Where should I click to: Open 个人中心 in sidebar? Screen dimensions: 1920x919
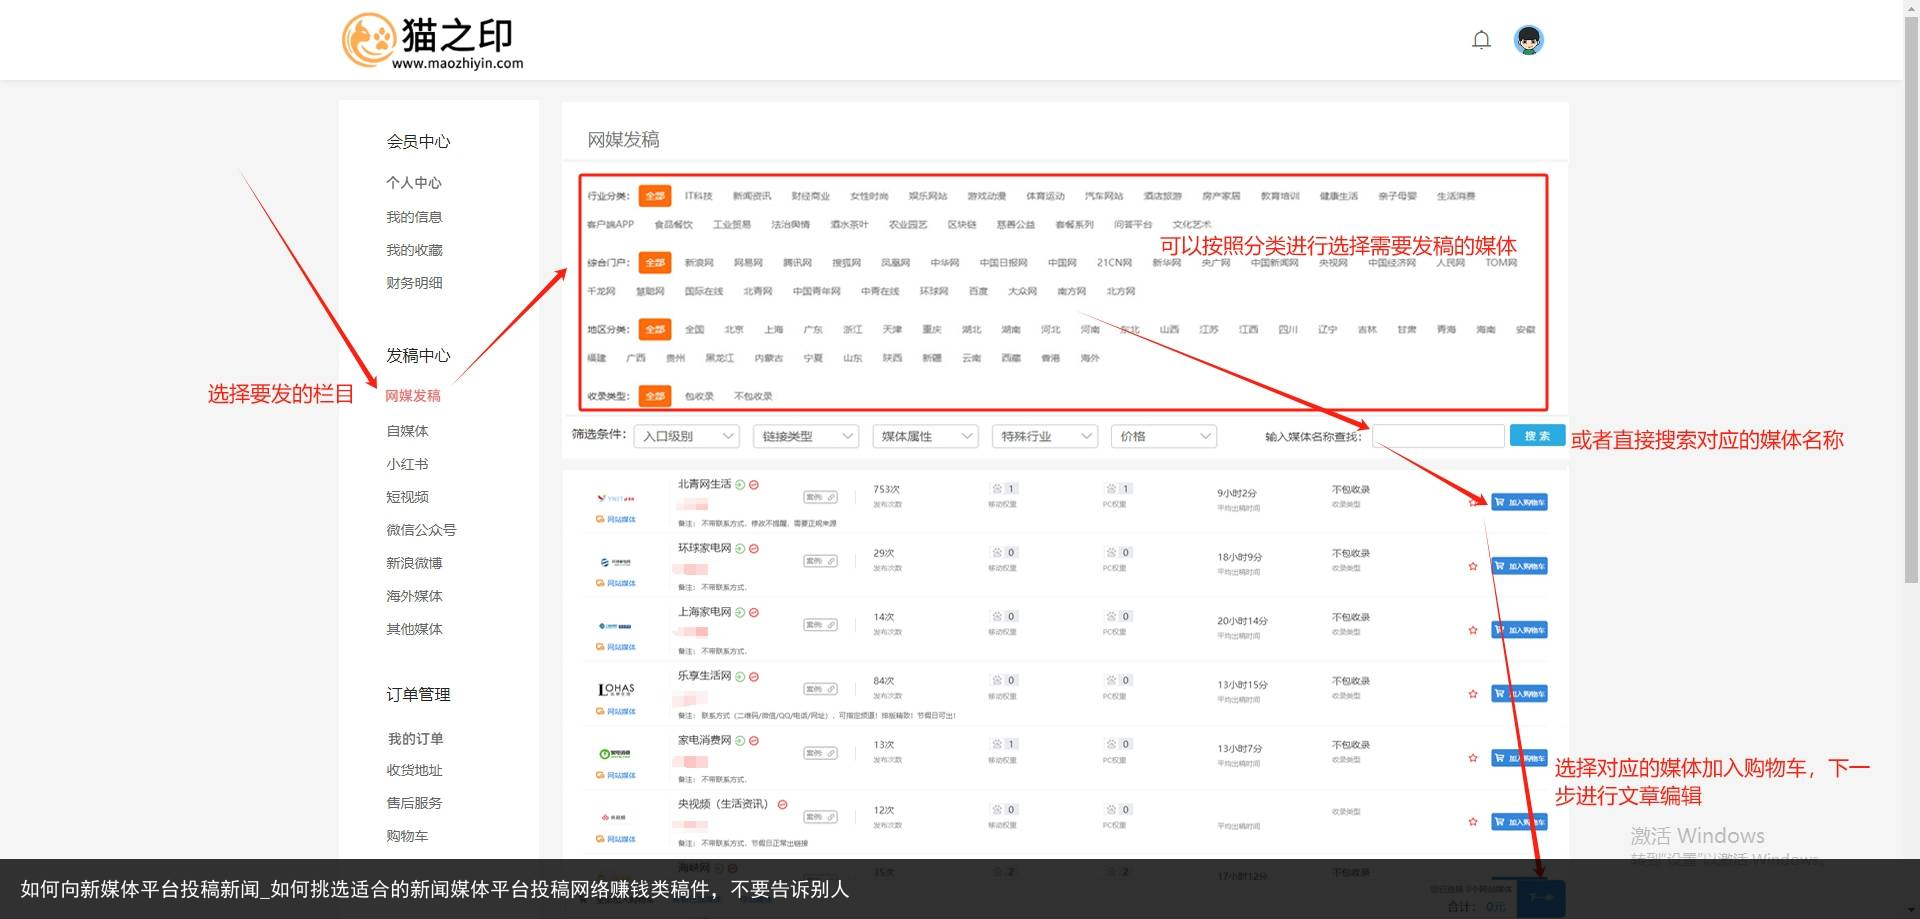click(414, 183)
